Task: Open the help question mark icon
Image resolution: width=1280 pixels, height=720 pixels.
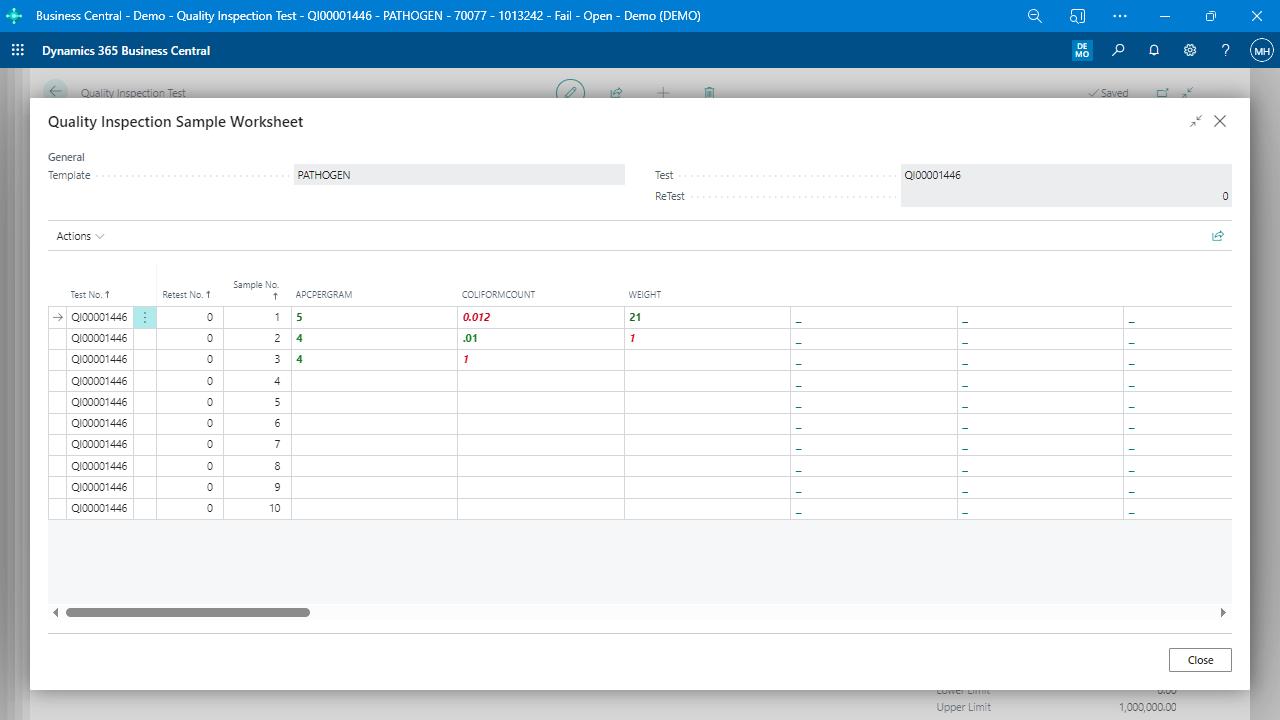Action: tap(1226, 50)
